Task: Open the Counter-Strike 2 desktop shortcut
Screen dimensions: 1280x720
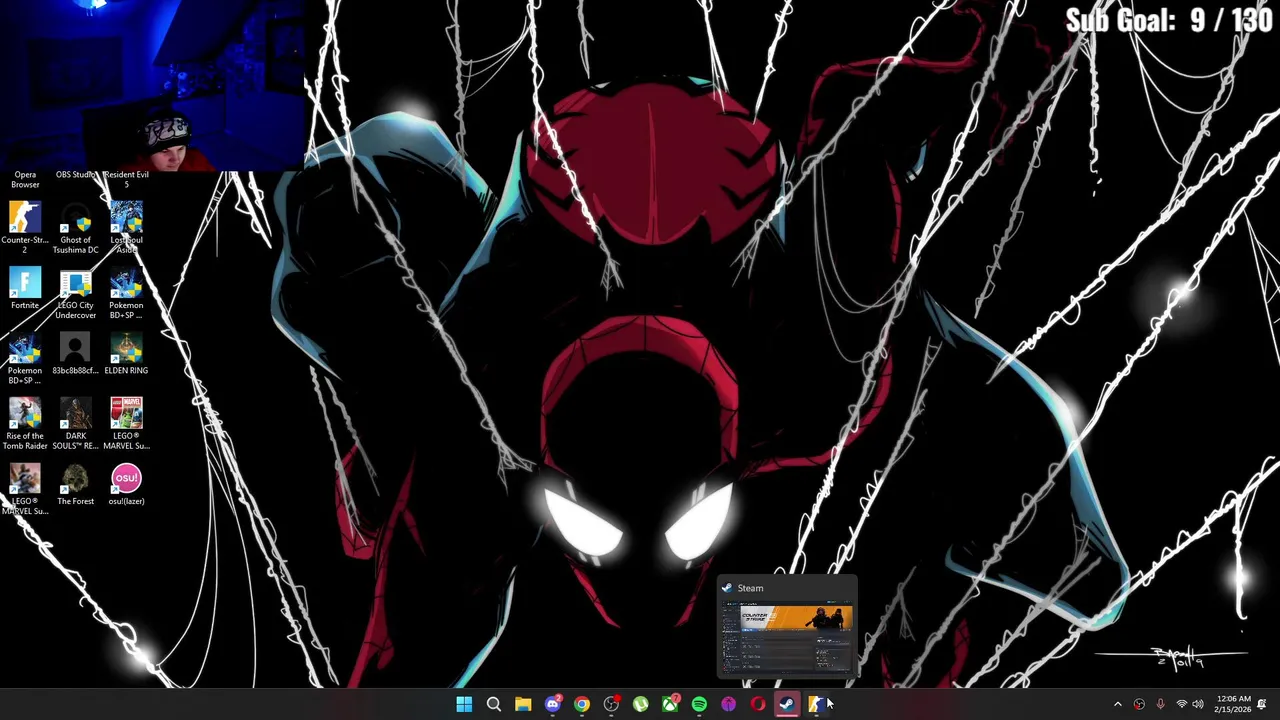Action: coord(25,227)
